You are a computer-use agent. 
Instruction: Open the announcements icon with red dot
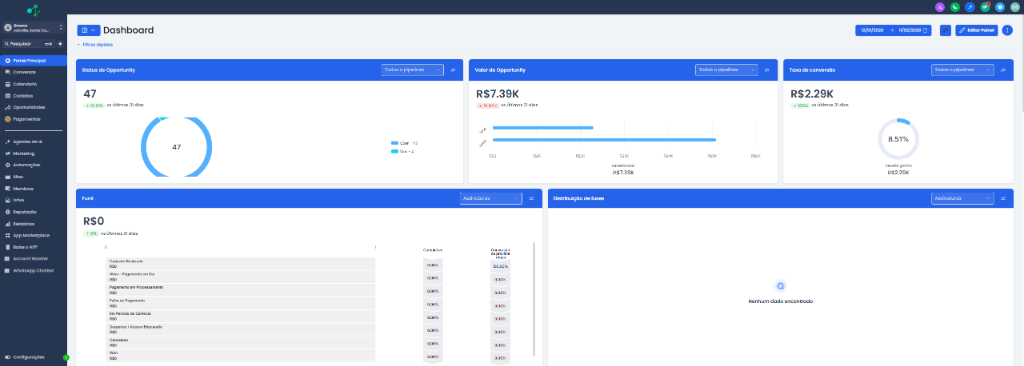985,7
